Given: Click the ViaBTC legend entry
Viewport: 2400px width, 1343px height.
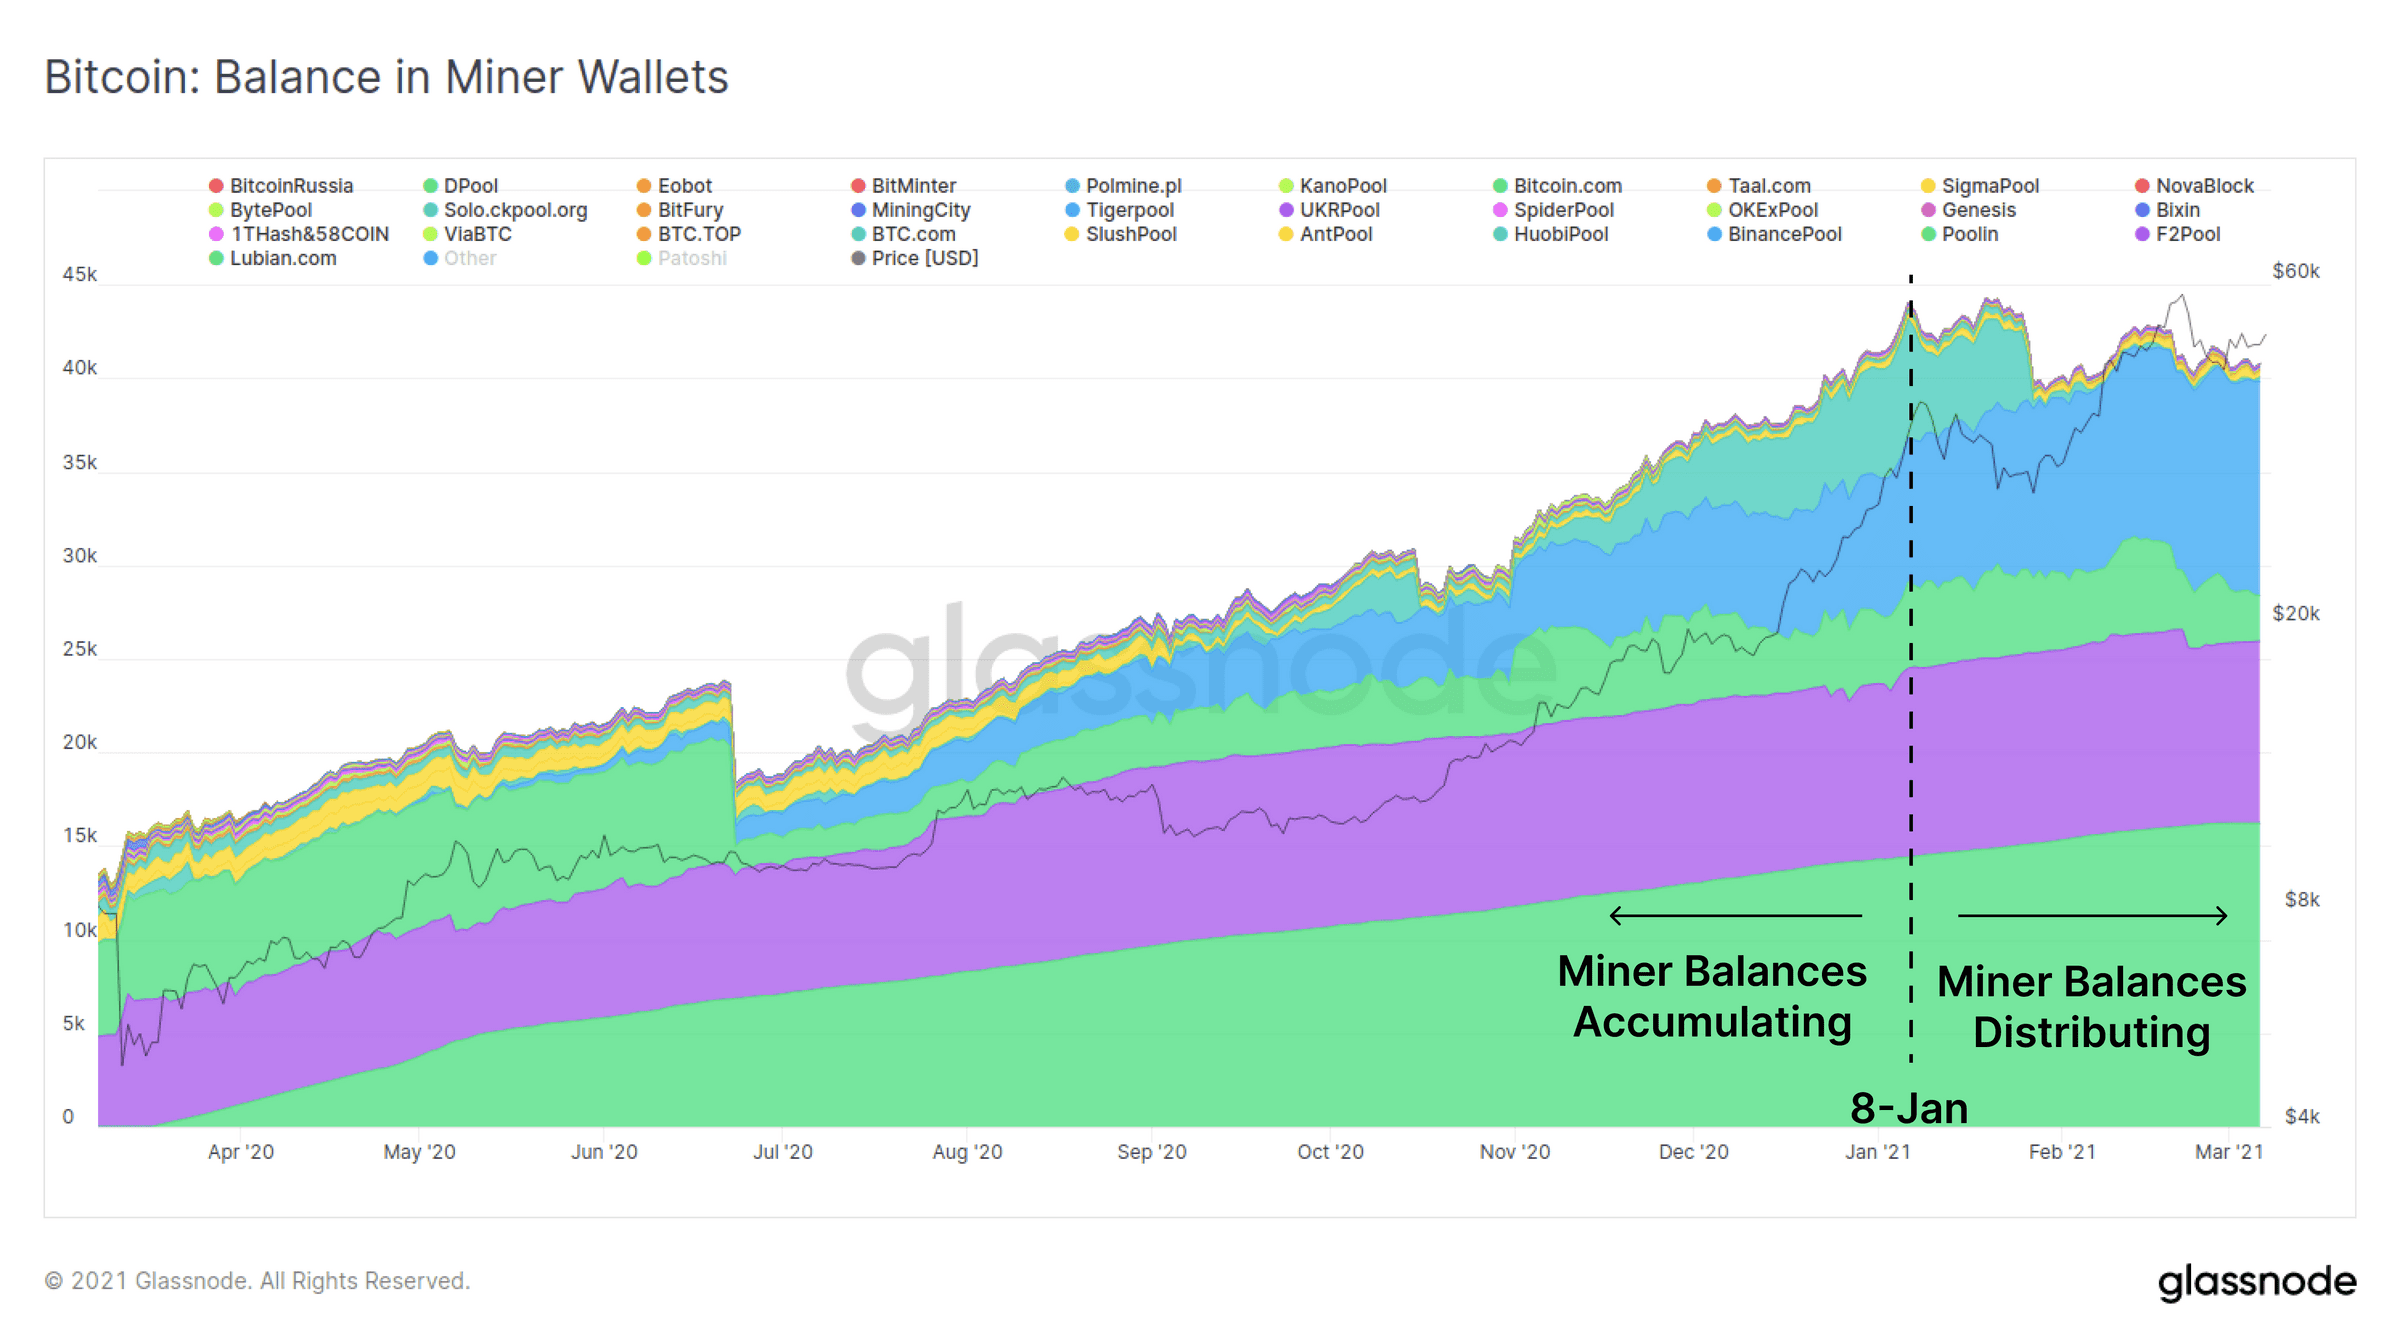Looking at the screenshot, I should click(x=467, y=234).
